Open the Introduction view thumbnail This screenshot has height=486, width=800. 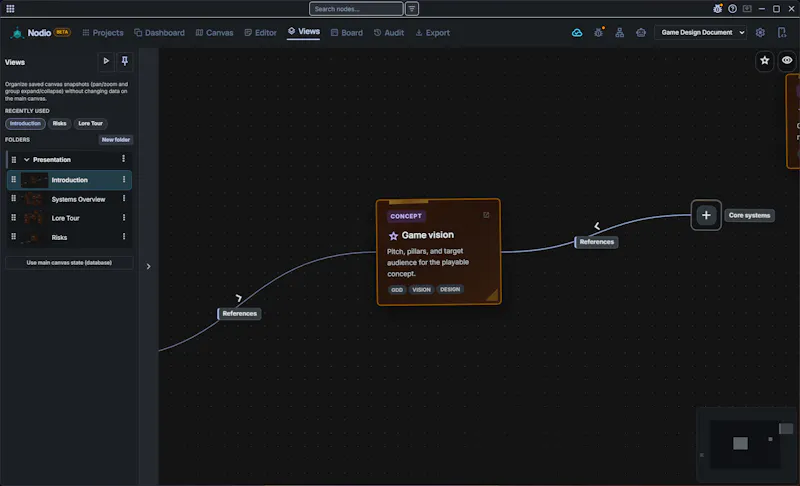[35, 180]
